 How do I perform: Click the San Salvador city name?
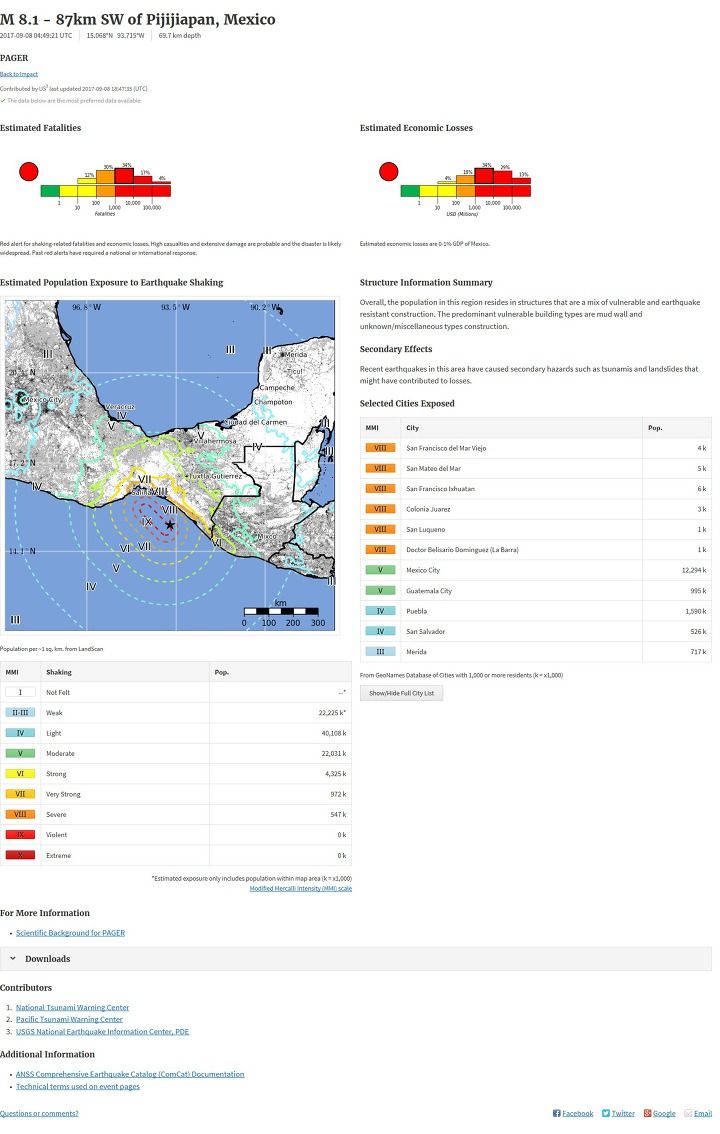click(426, 631)
